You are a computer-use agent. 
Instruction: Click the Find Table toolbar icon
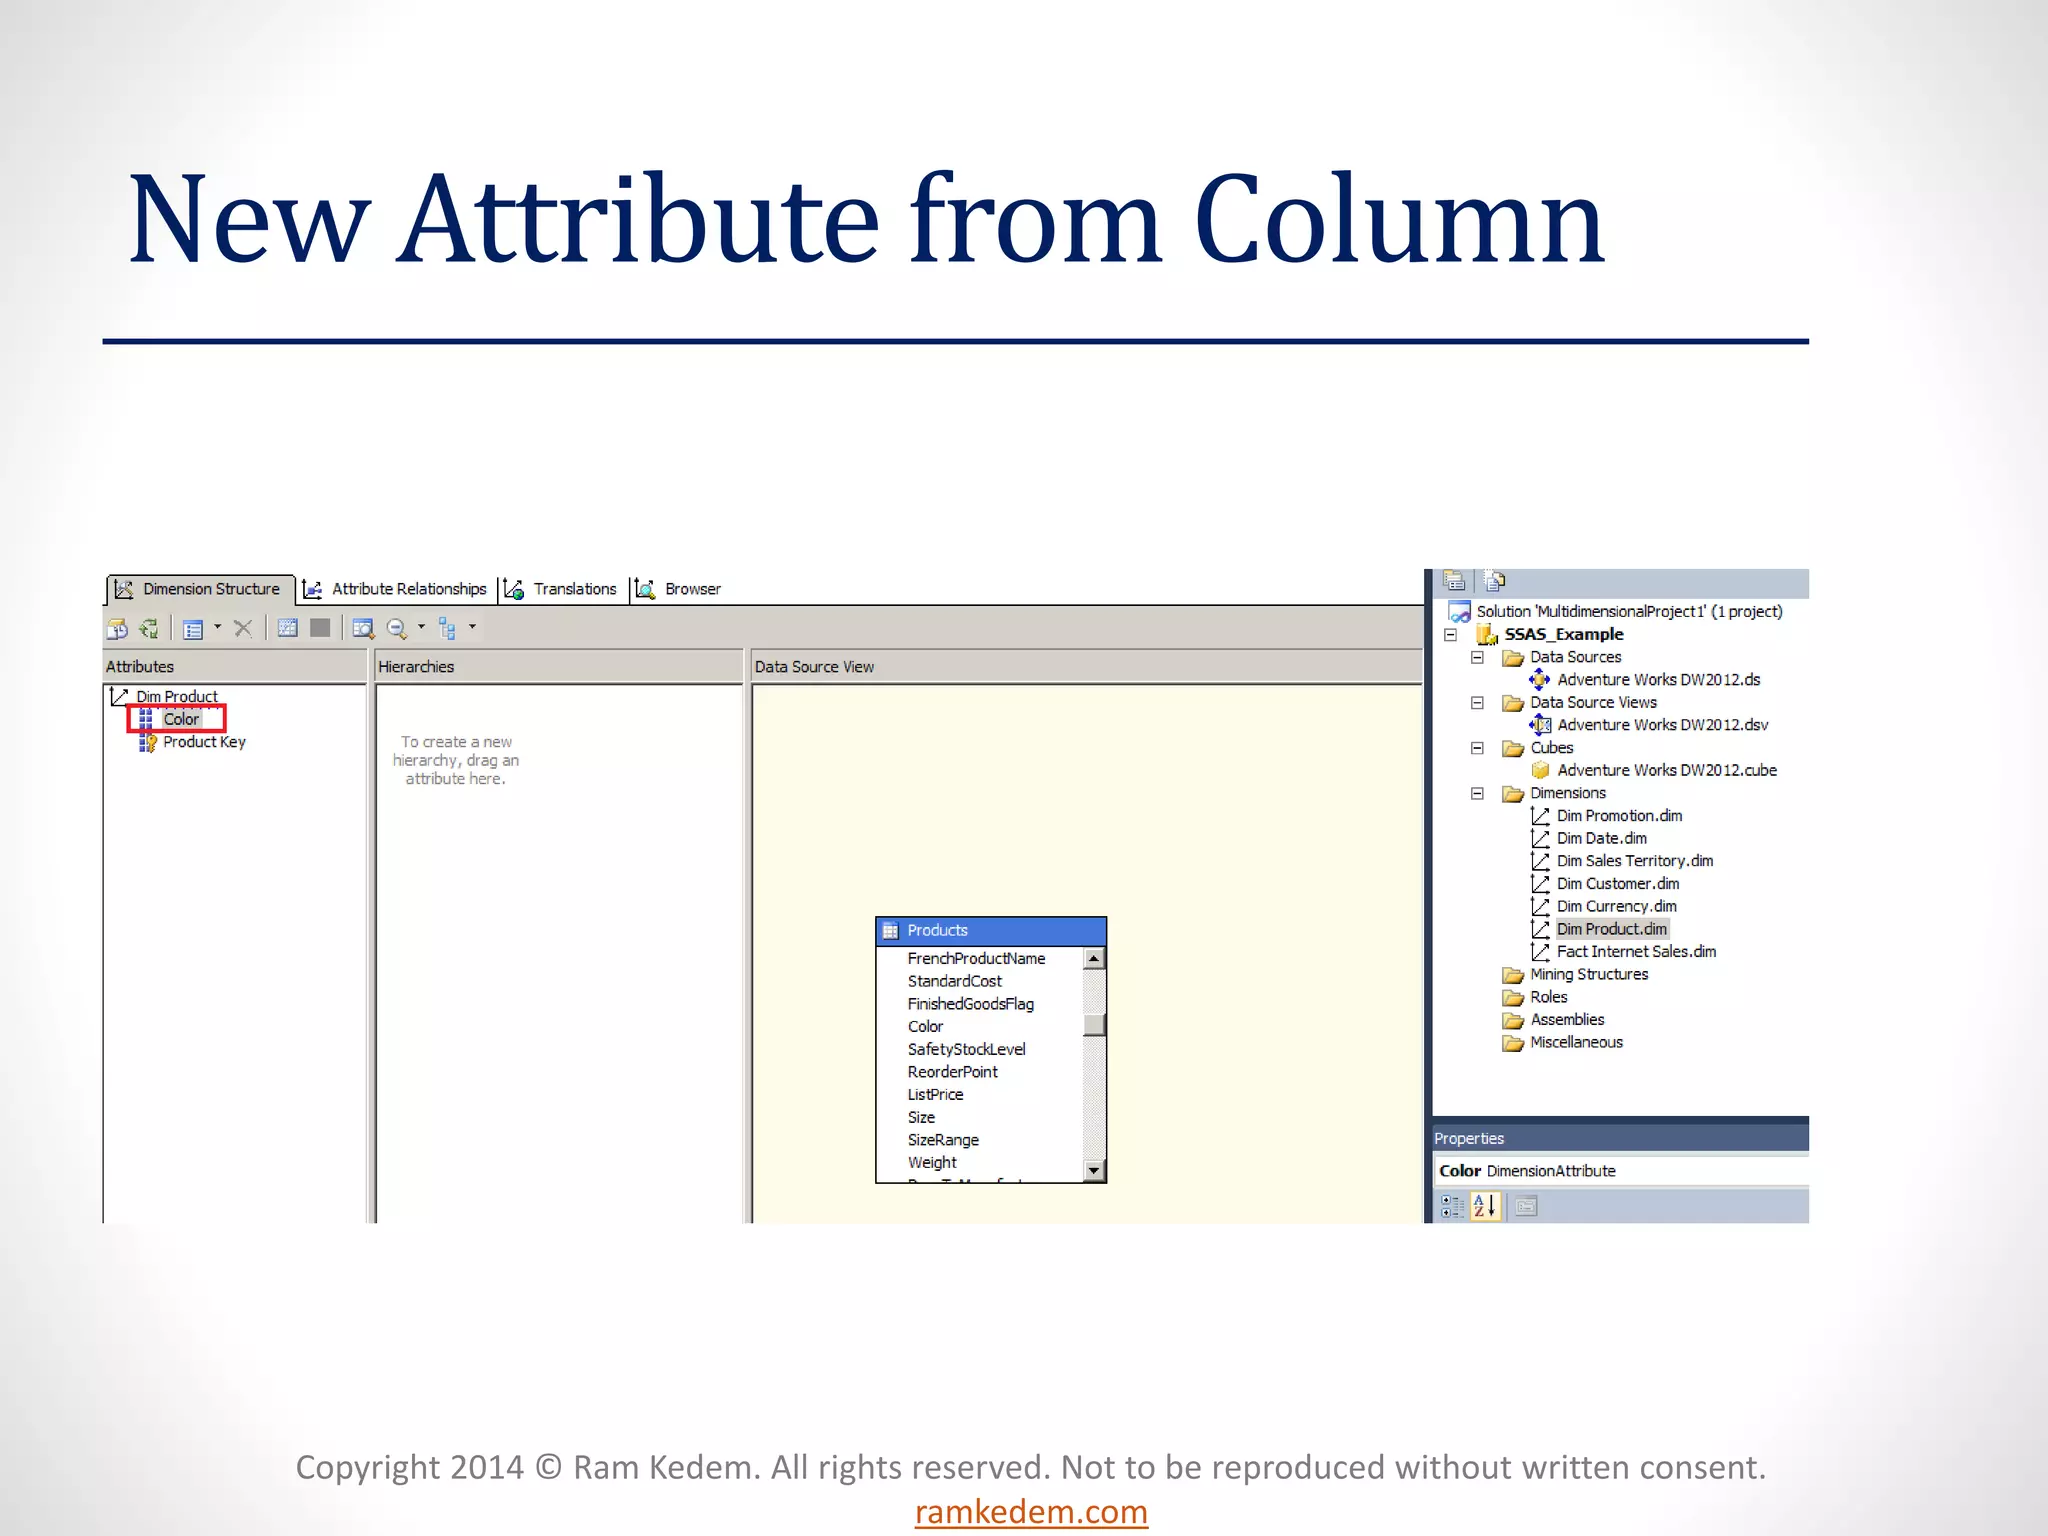pos(363,629)
